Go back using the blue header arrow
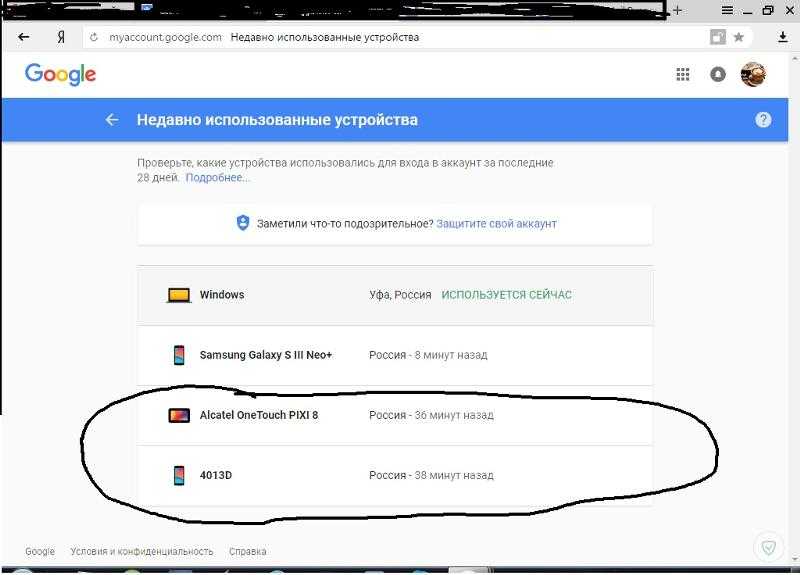The image size is (800, 575). tap(112, 120)
